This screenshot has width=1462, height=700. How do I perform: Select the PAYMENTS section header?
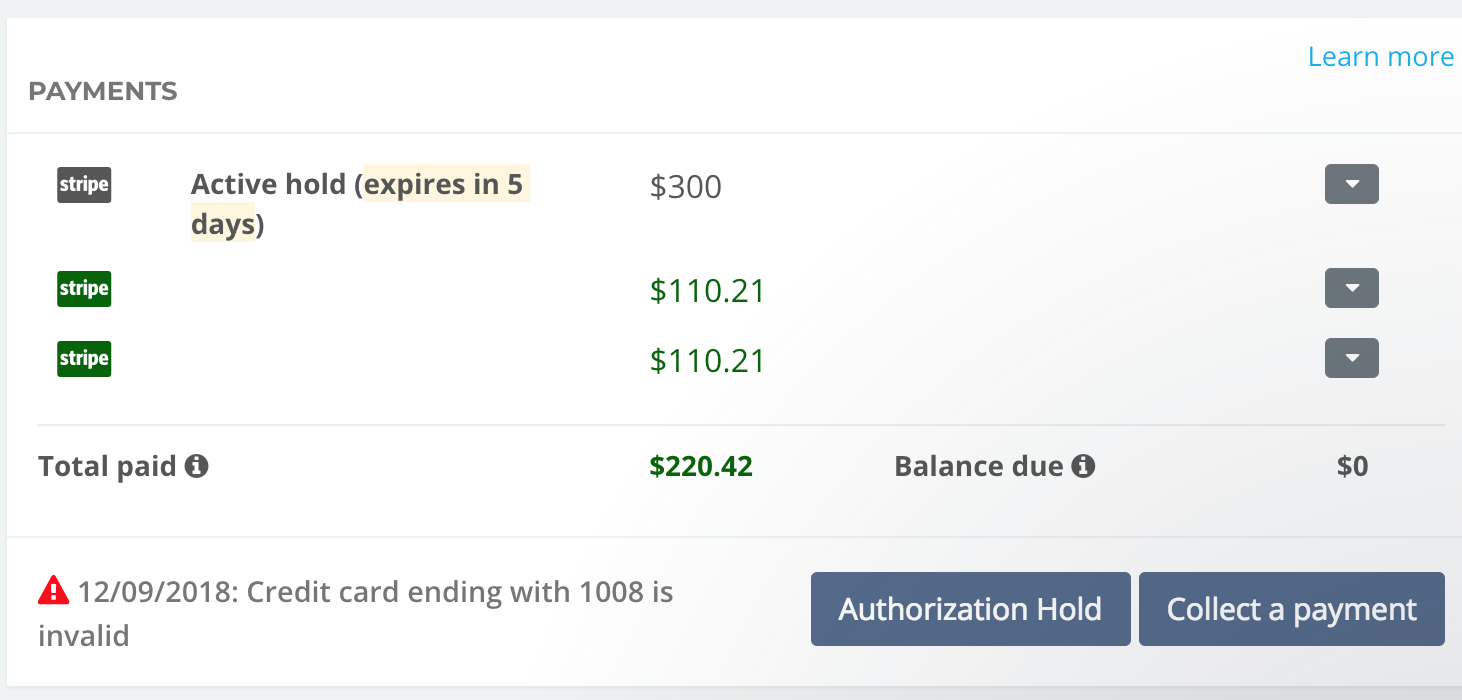click(103, 92)
